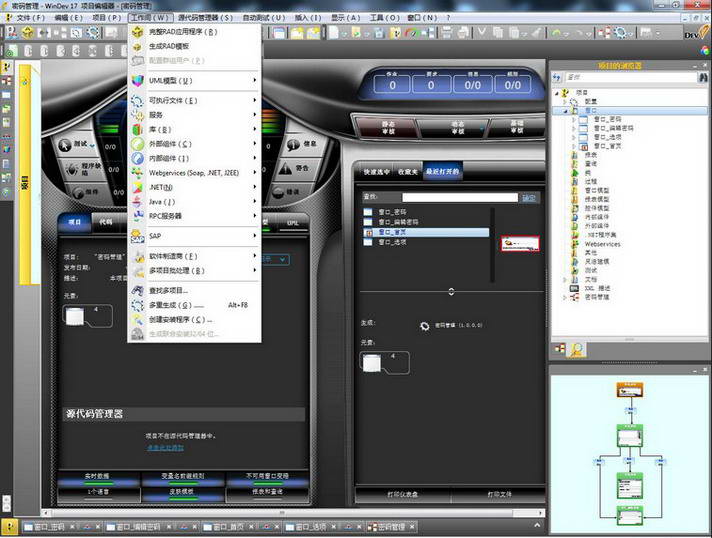Select 窗口_密码 in recently opened list
This screenshot has height=538, width=712.
point(392,212)
